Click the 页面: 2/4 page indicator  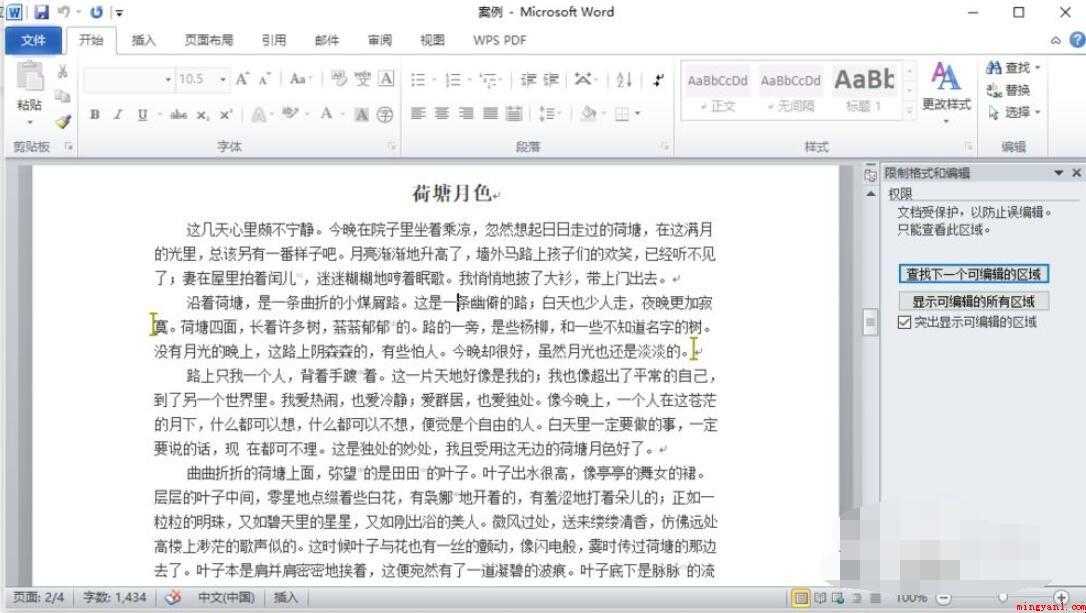point(39,597)
